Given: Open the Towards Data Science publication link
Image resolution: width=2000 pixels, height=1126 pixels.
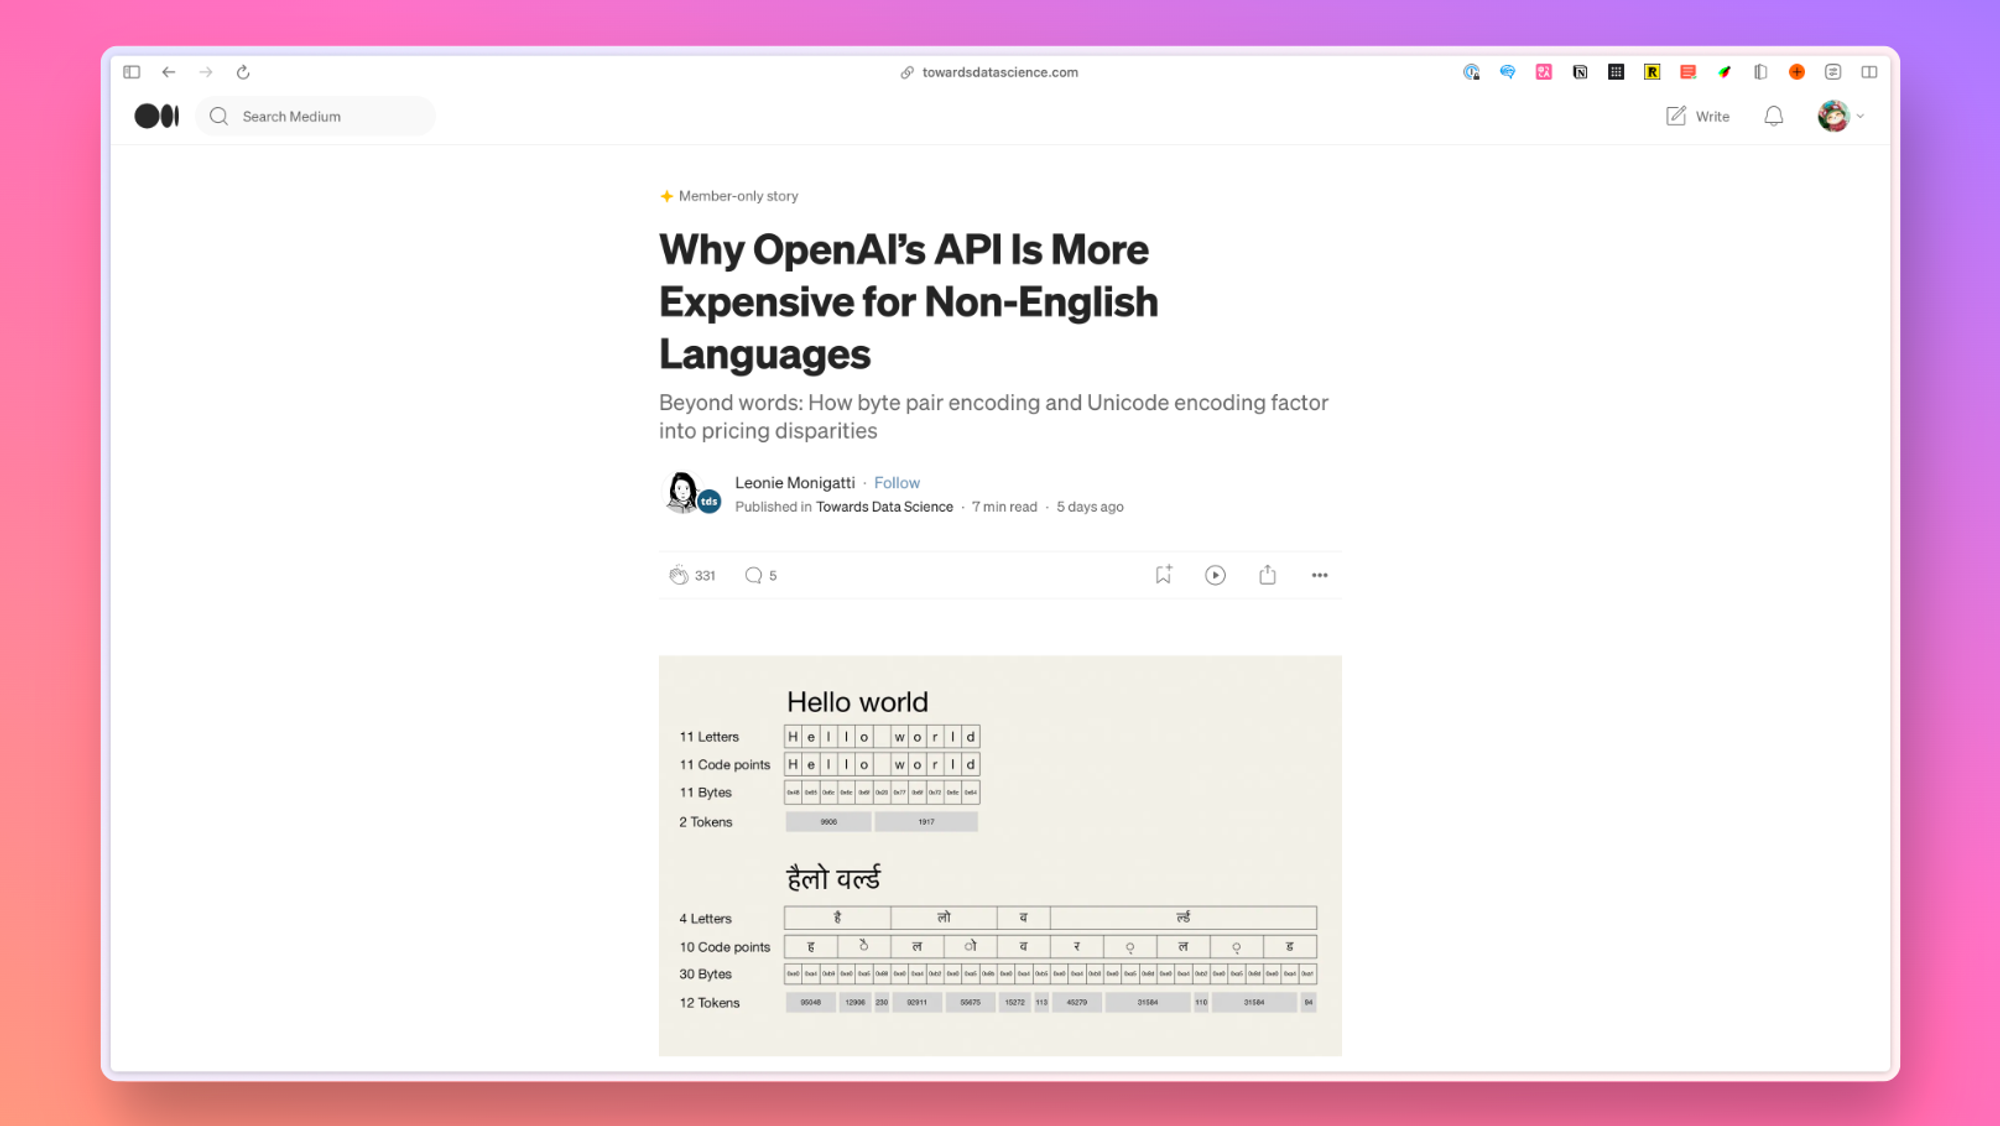Looking at the screenshot, I should [884, 507].
